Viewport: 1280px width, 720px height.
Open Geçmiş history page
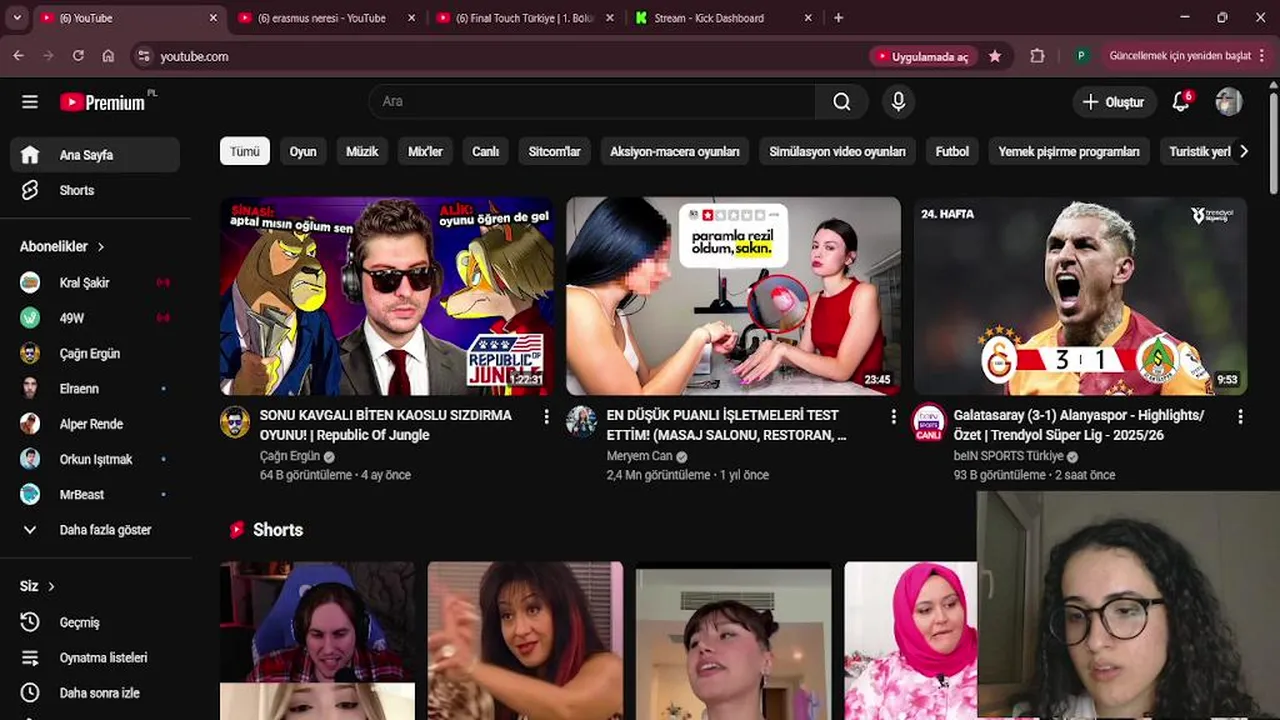point(95,622)
